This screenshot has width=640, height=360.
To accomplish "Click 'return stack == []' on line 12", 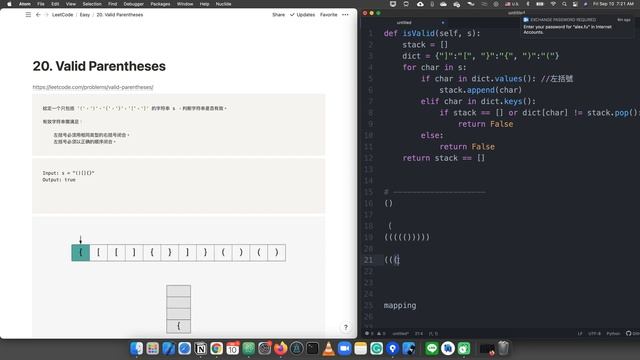I will pyautogui.click(x=444, y=158).
